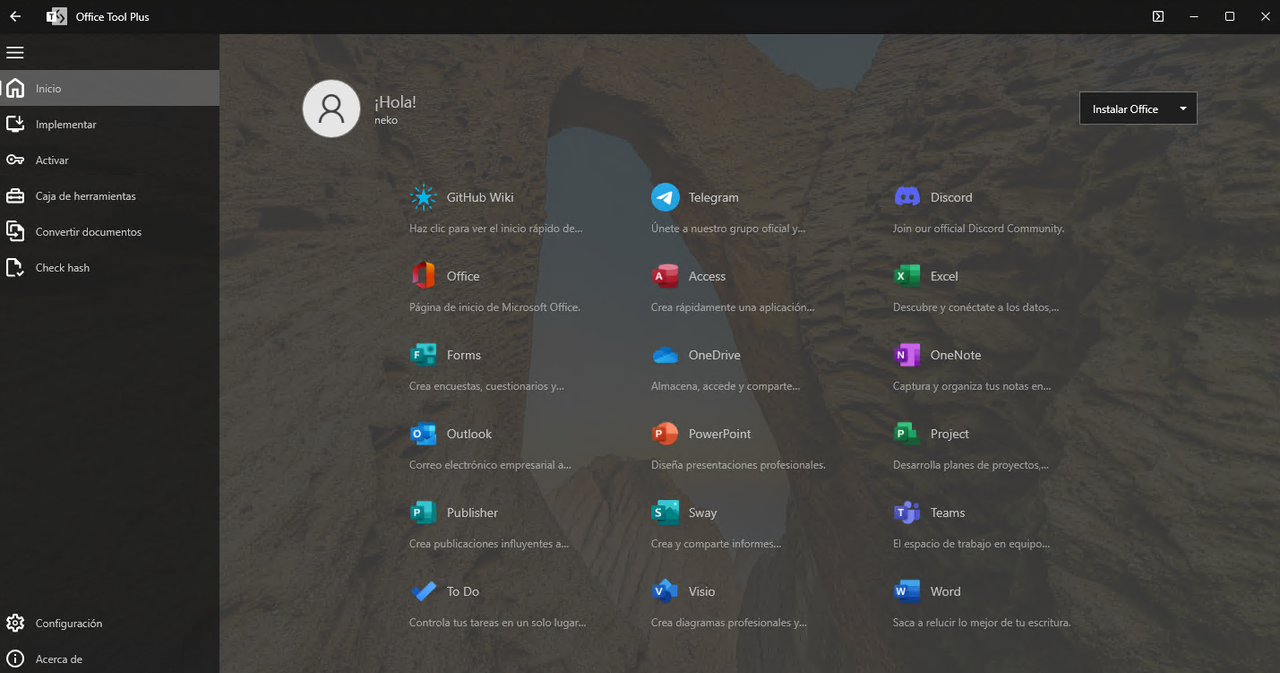This screenshot has width=1280, height=673.
Task: Click 'Crea publicaciones influyentes a...' text
Action: [489, 544]
